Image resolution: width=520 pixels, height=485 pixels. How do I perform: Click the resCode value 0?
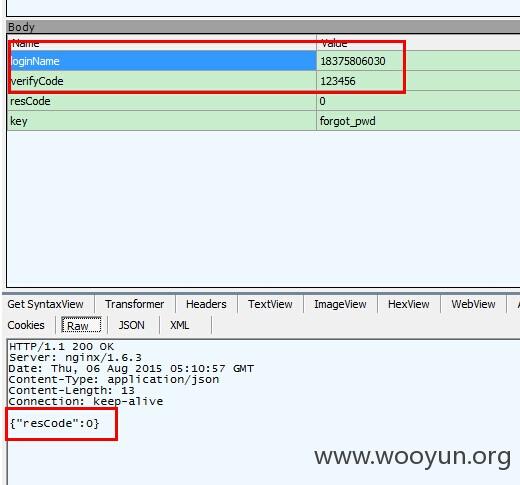tap(322, 101)
